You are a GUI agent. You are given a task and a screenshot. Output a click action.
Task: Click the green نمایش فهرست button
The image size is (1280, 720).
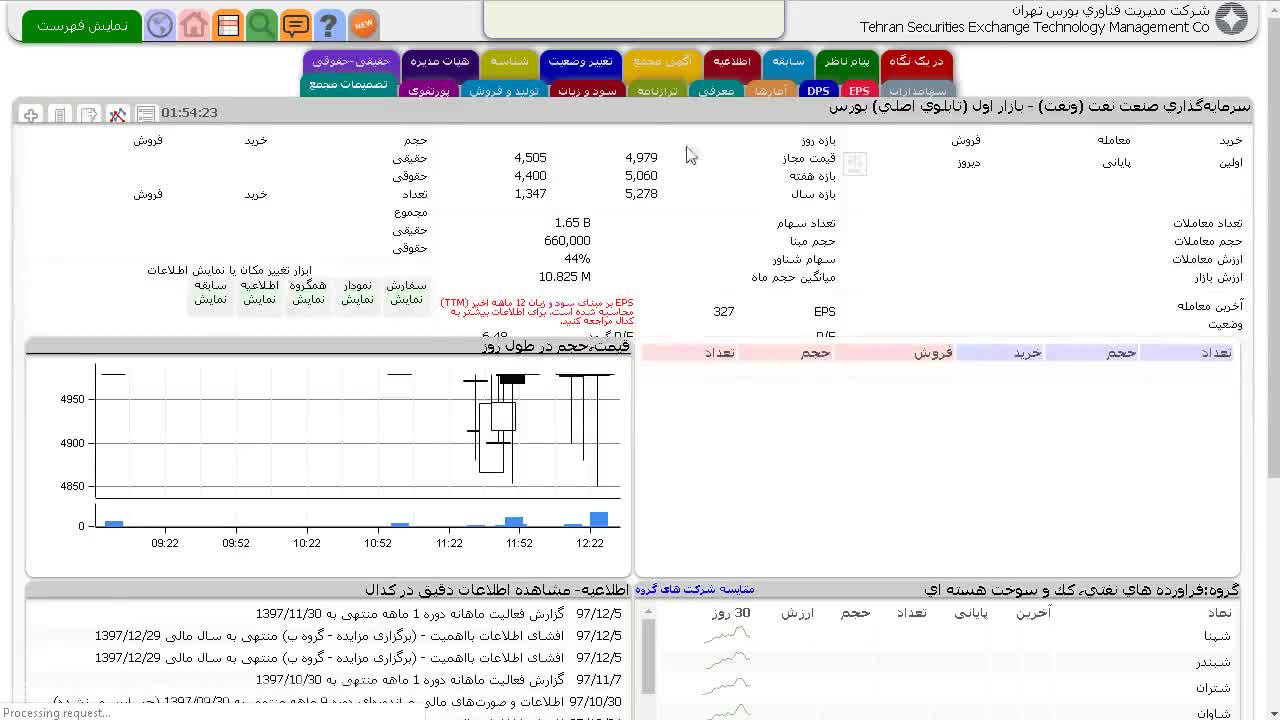(82, 25)
